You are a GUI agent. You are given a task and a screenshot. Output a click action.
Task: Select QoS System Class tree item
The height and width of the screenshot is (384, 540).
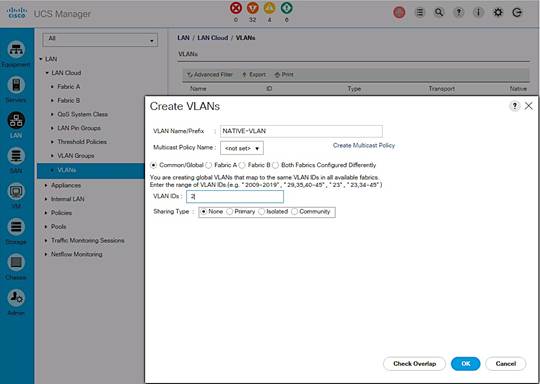[83, 114]
